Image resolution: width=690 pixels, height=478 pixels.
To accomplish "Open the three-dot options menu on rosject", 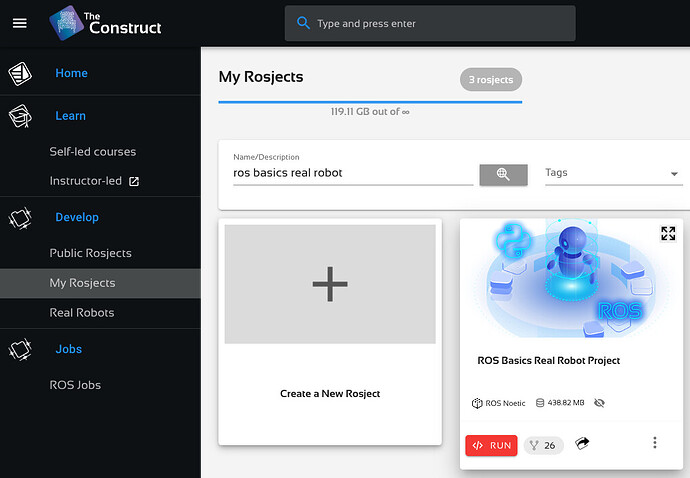I will (x=655, y=443).
